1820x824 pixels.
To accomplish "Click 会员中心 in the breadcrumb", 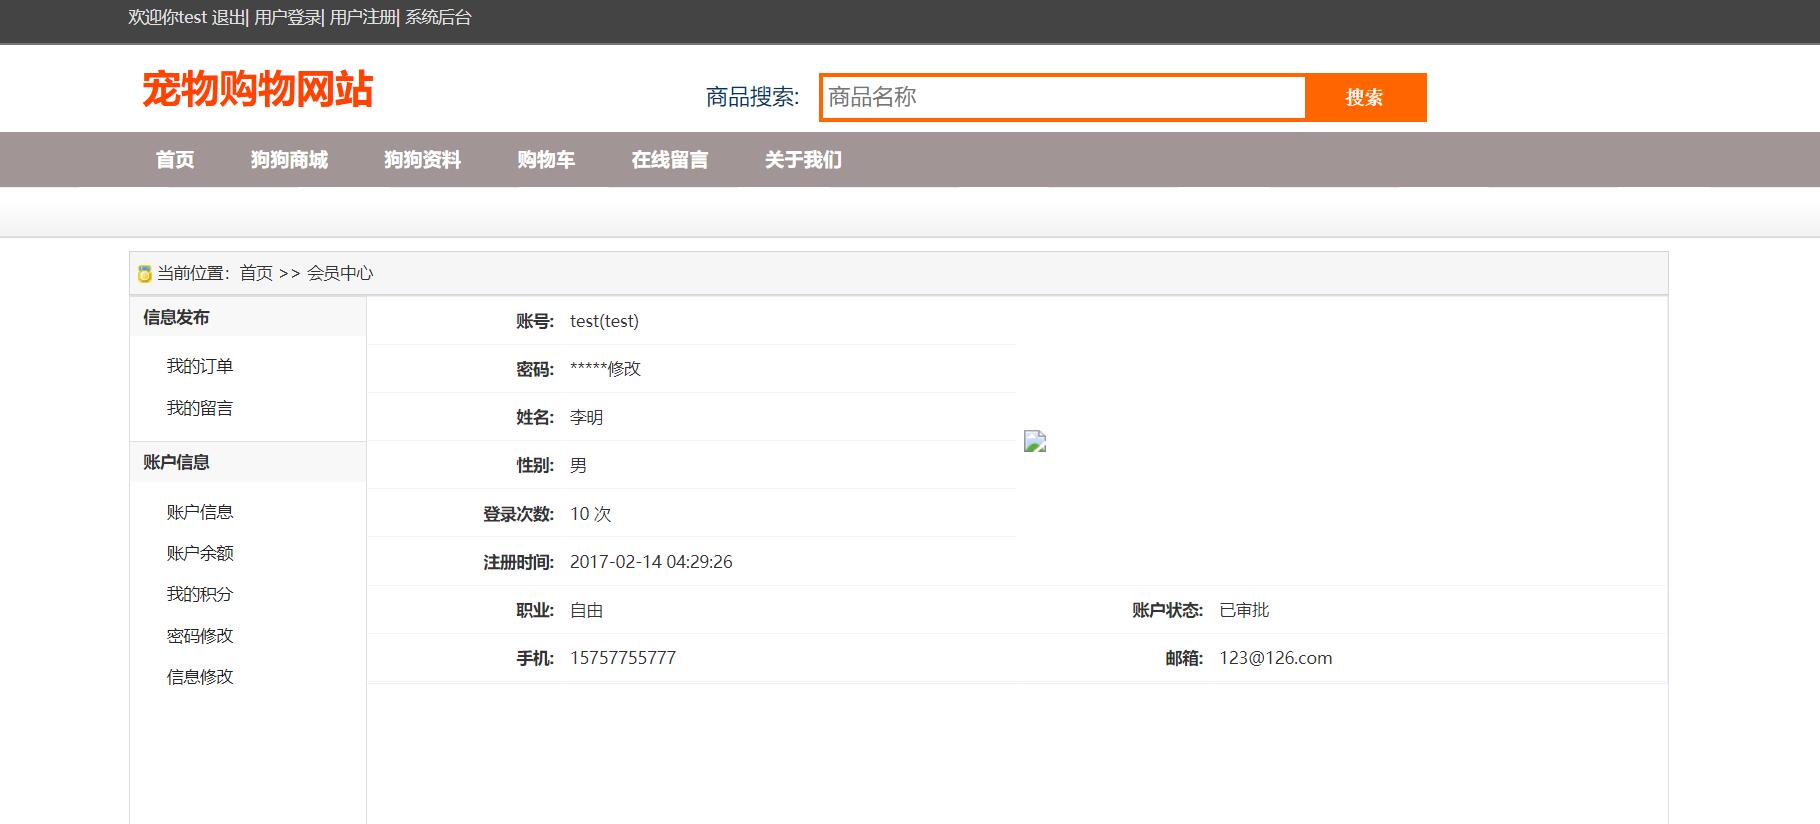I will point(340,273).
